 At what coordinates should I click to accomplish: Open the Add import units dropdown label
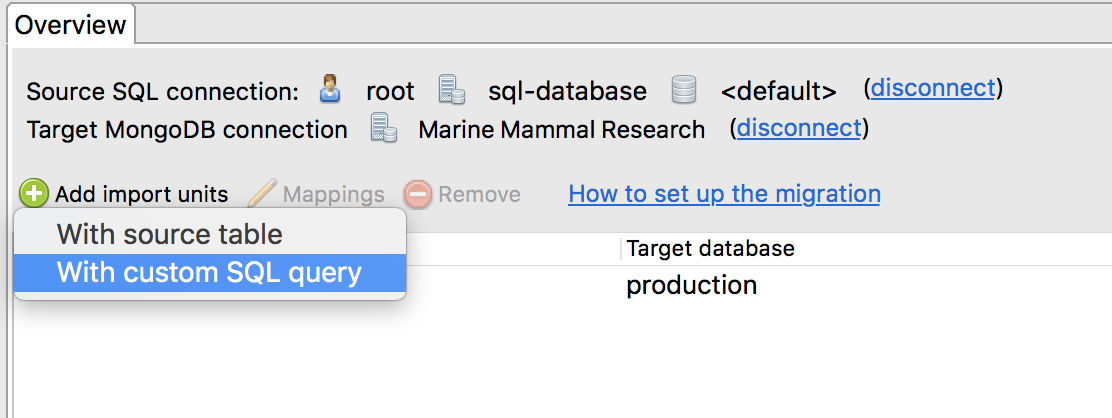[x=141, y=194]
